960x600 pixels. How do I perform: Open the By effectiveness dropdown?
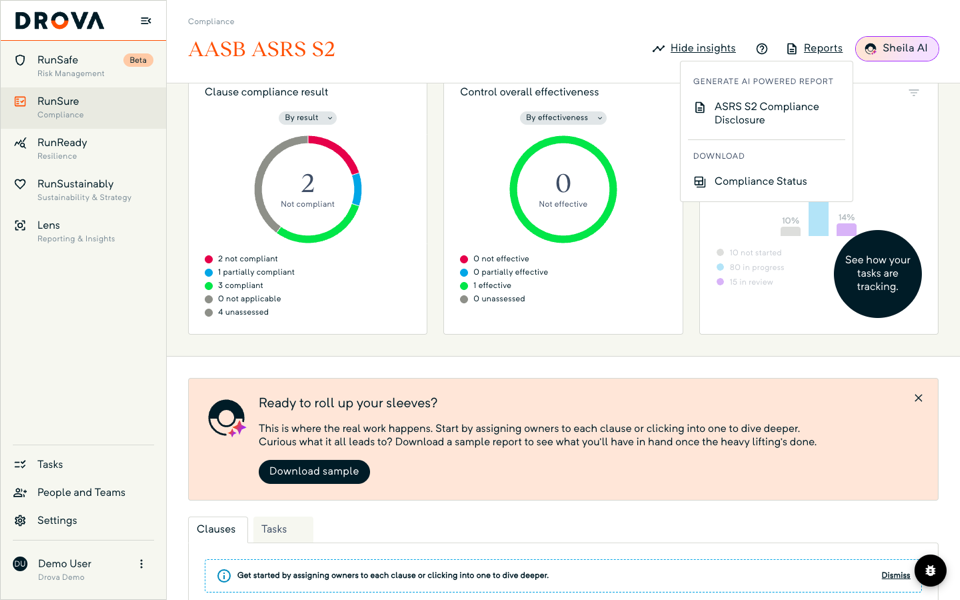(563, 118)
